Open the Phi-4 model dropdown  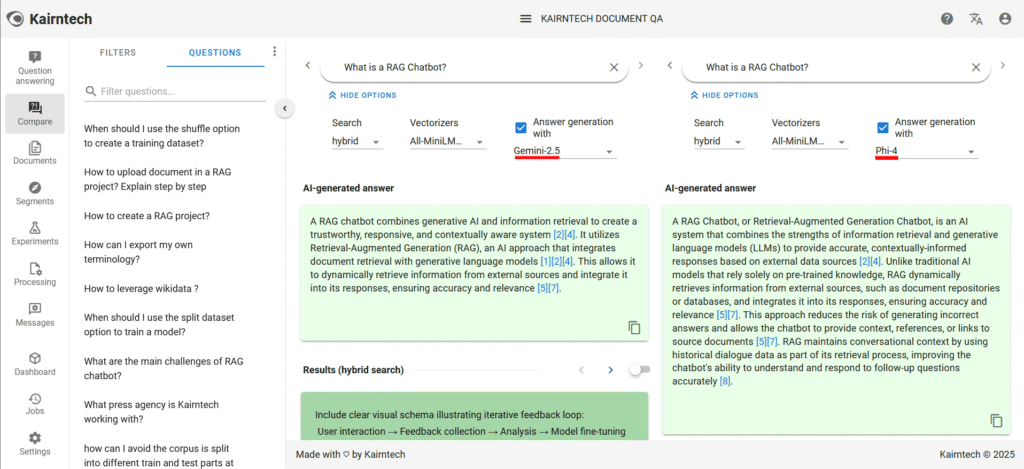925,152
